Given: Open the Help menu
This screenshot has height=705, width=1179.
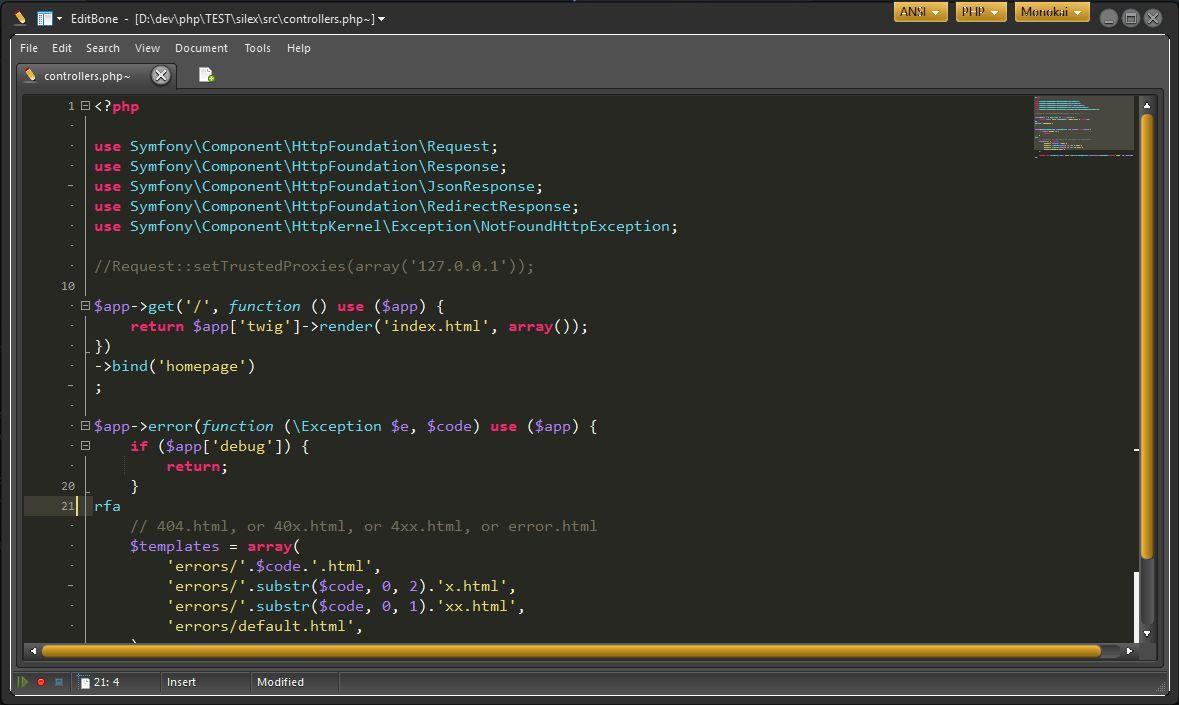Looking at the screenshot, I should (x=299, y=48).
